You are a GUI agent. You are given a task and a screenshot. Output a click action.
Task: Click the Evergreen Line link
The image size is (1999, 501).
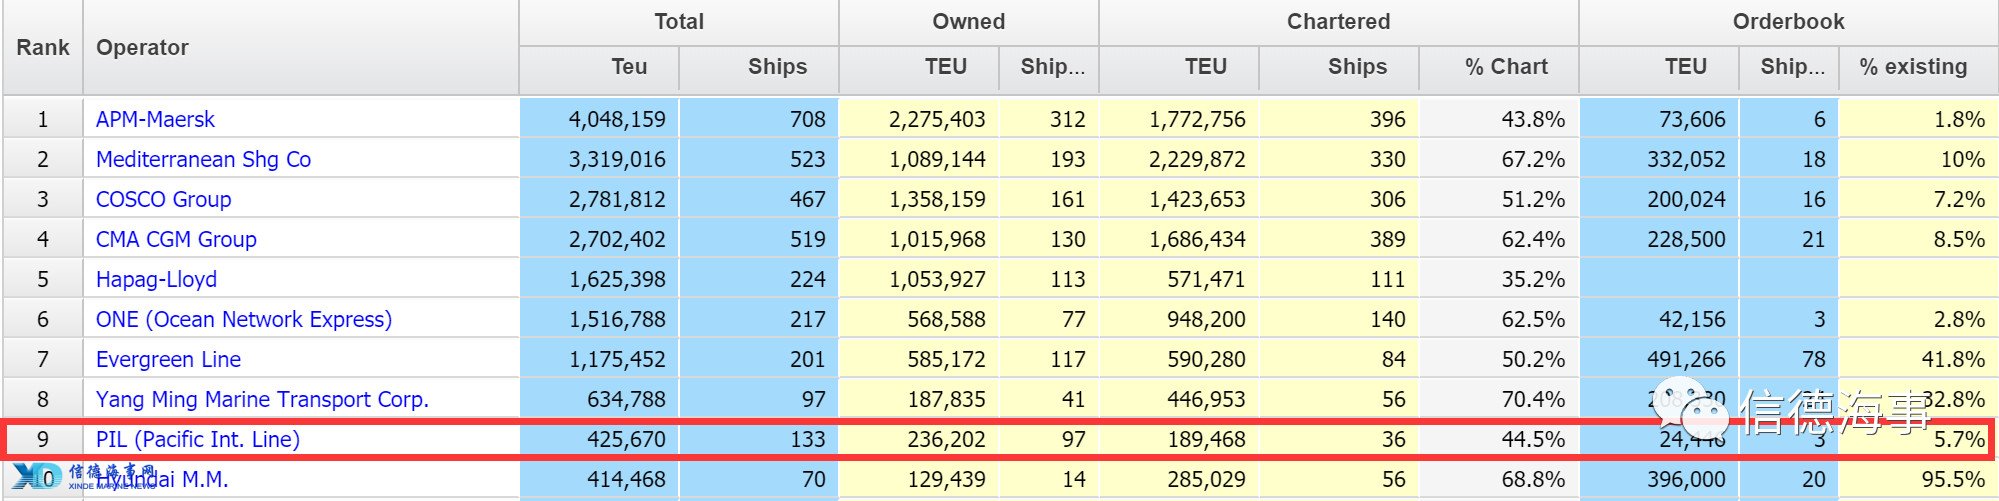pyautogui.click(x=168, y=359)
